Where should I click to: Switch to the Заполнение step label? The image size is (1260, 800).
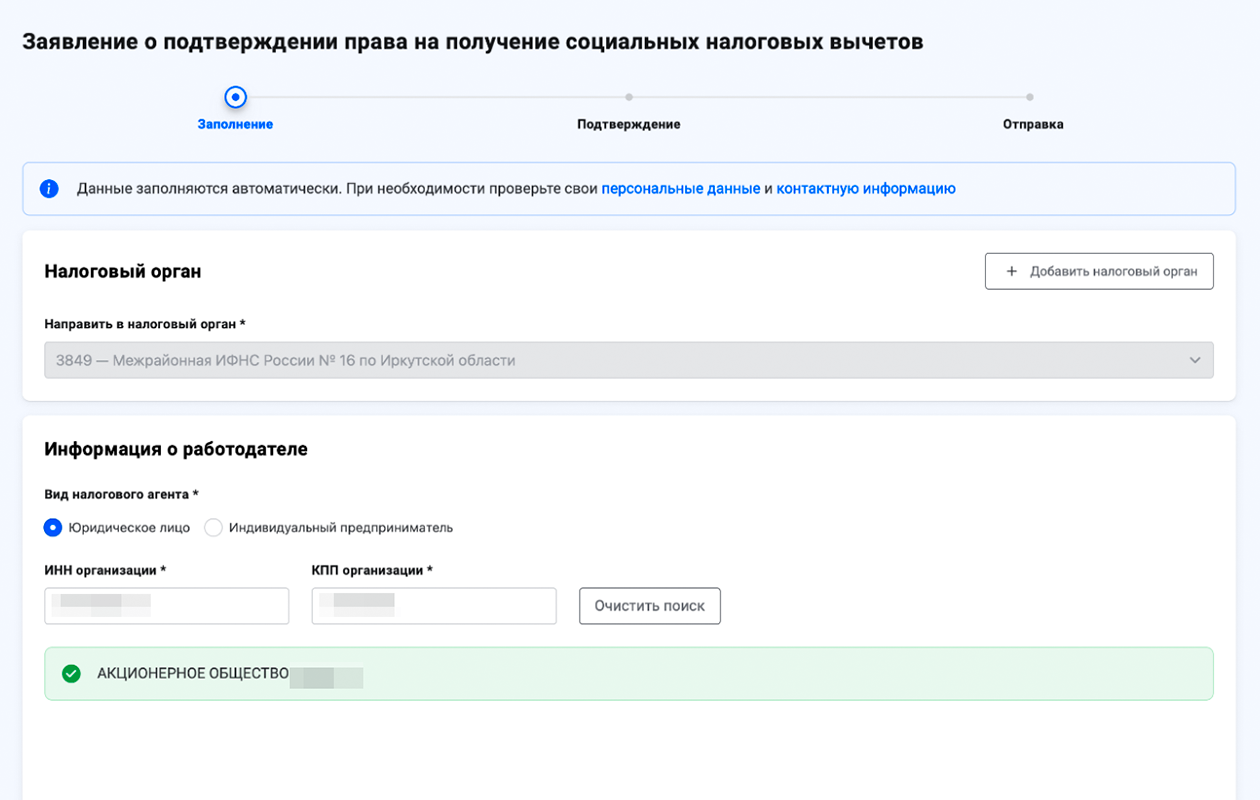point(235,125)
